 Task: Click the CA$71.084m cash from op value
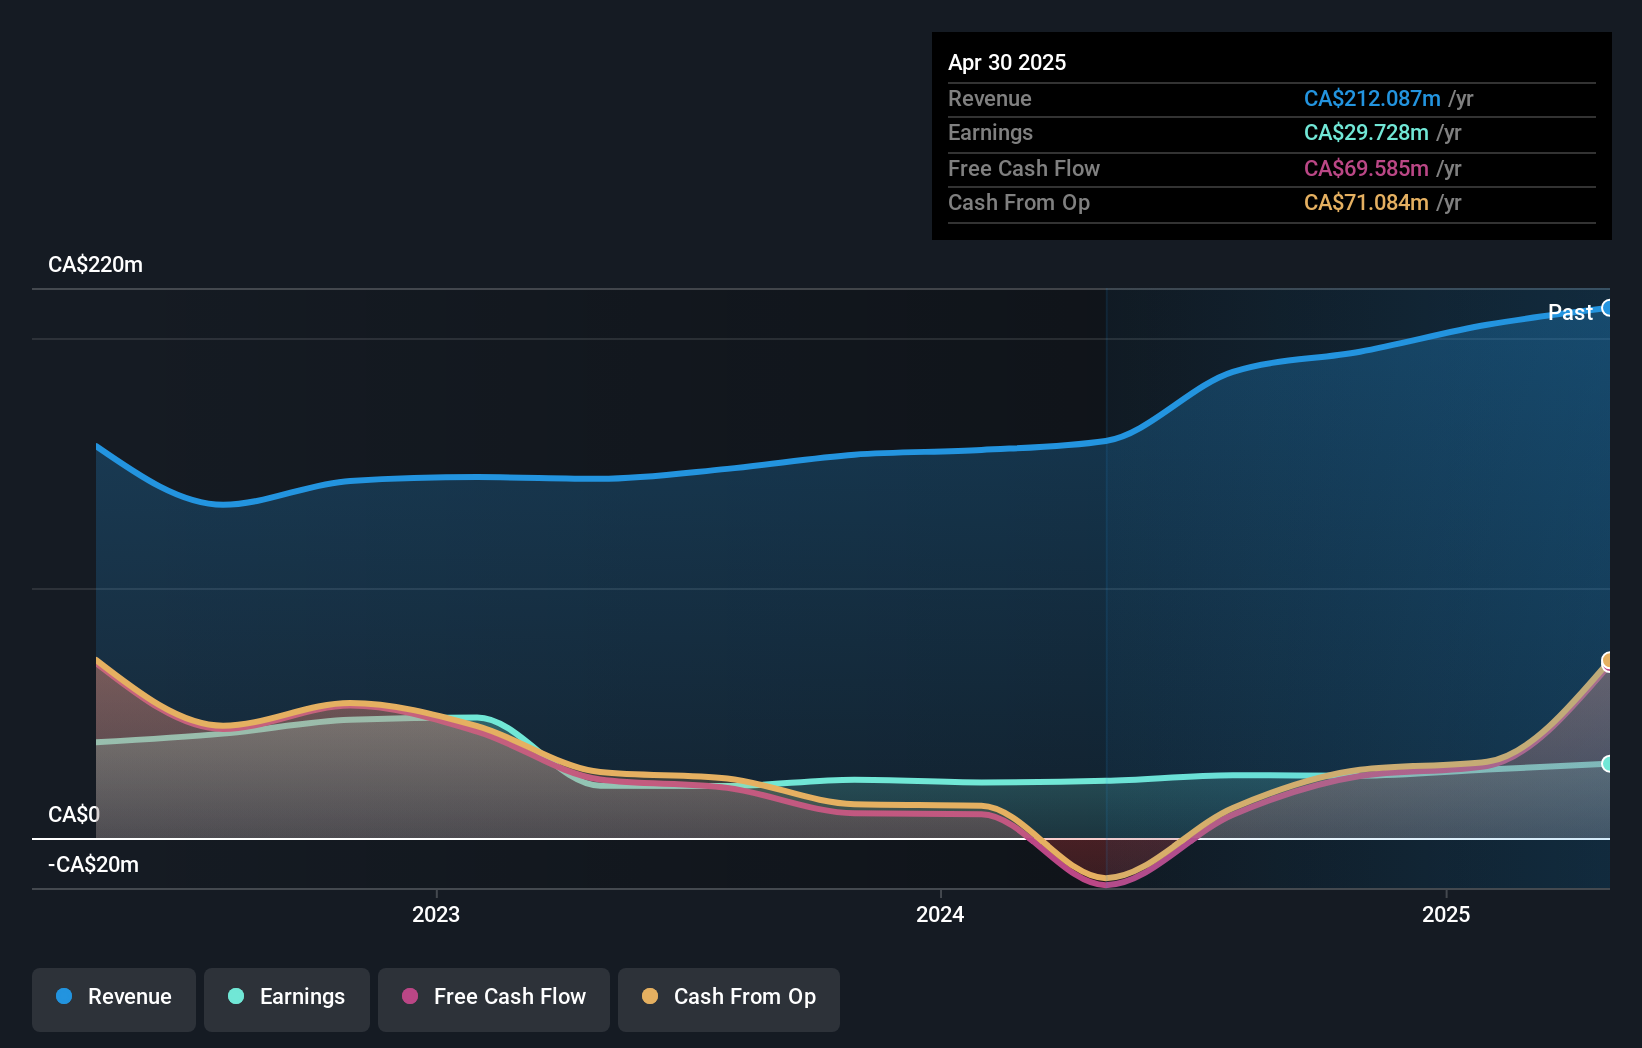(x=1366, y=203)
